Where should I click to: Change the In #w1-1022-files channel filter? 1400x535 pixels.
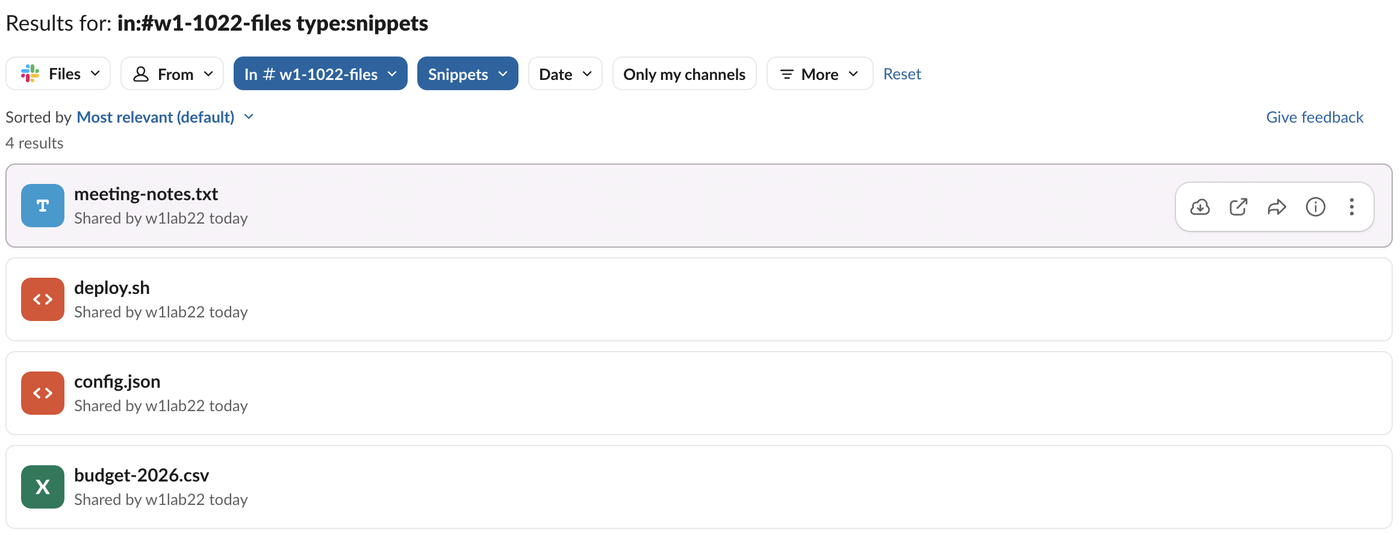pos(320,74)
